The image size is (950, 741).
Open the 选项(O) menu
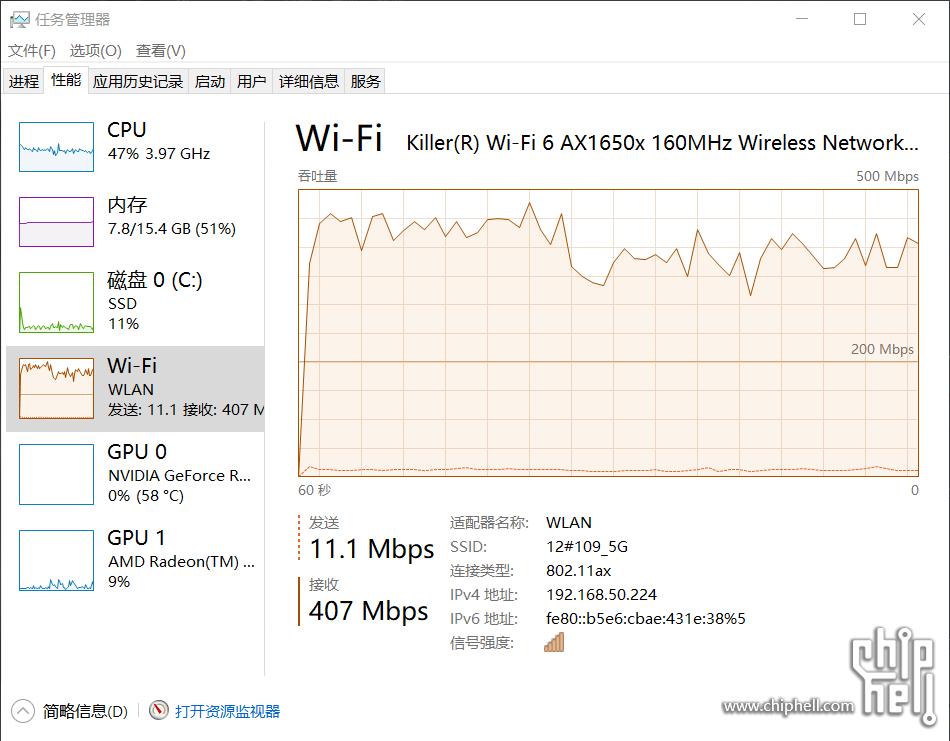click(94, 50)
